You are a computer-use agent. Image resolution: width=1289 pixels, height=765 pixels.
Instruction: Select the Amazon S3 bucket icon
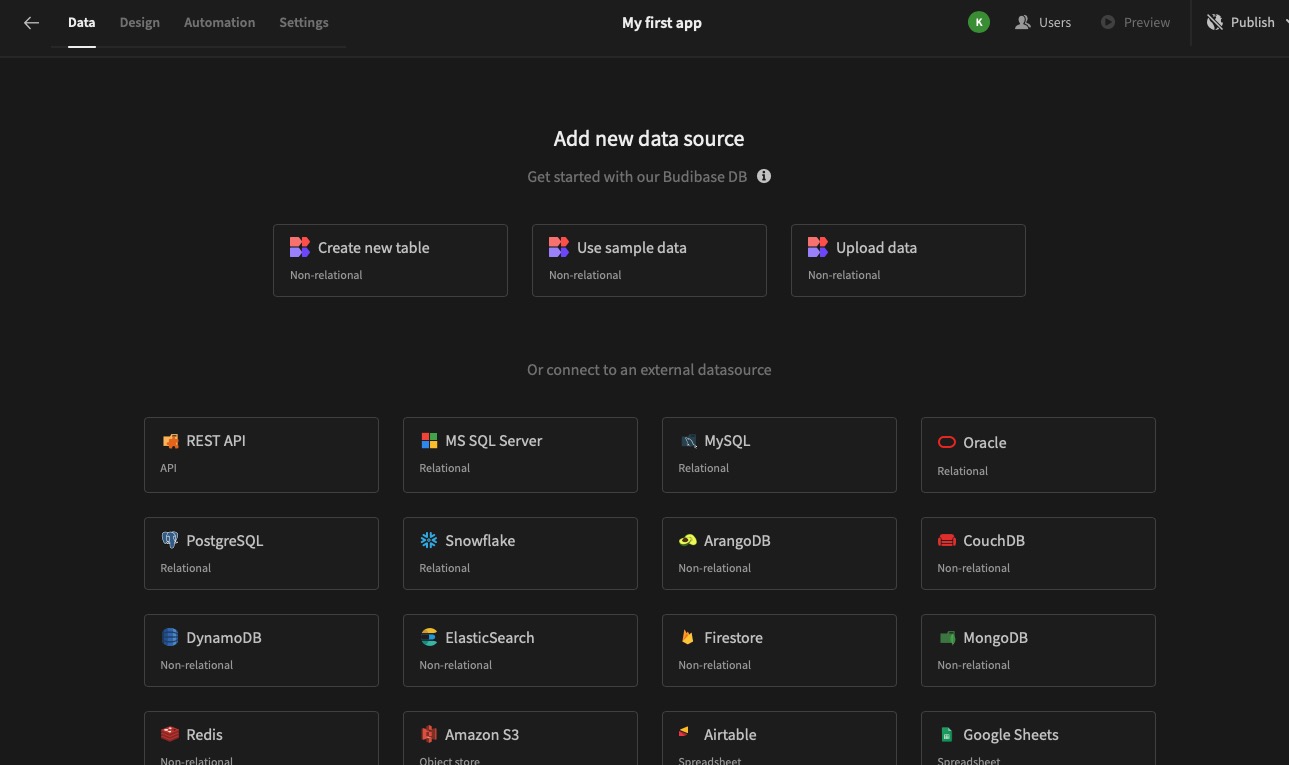click(428, 734)
